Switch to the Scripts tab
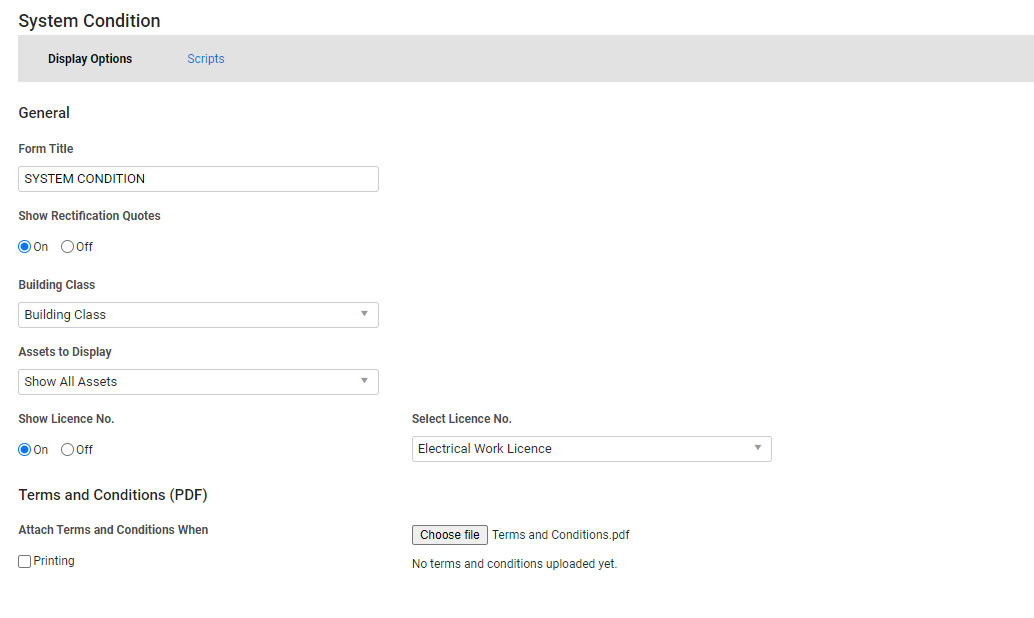The height and width of the screenshot is (618, 1034). 206,58
